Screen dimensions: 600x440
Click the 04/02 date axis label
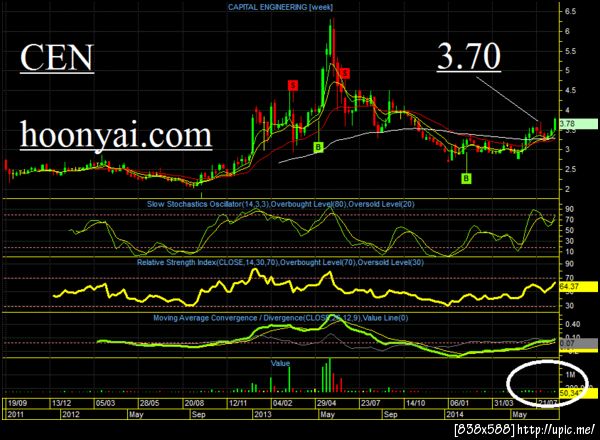282,403
